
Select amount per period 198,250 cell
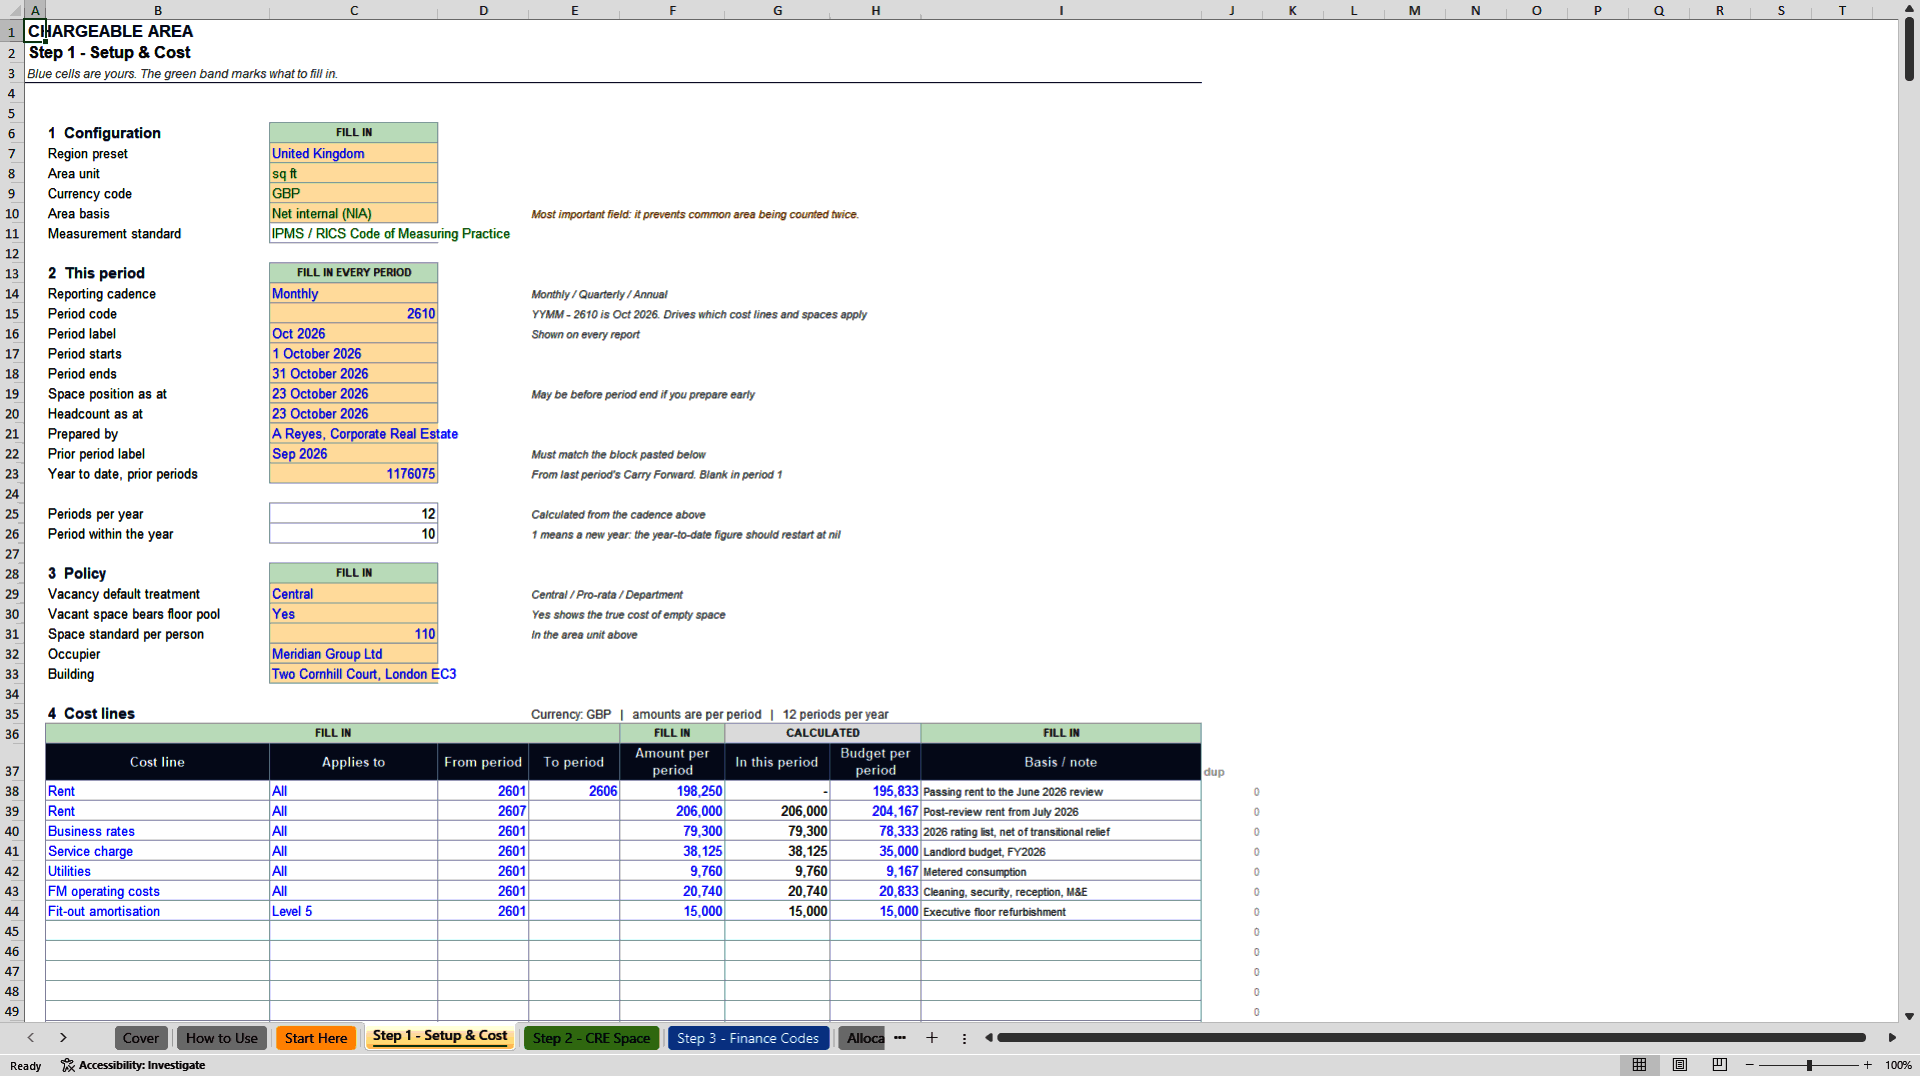click(672, 790)
